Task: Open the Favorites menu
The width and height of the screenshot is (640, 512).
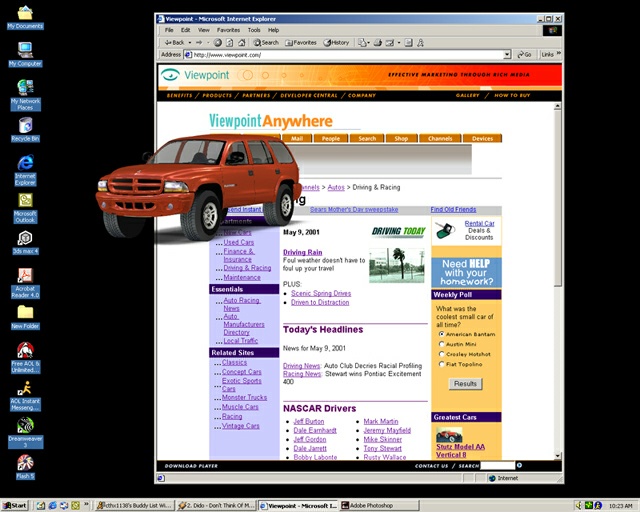Action: 228,30
